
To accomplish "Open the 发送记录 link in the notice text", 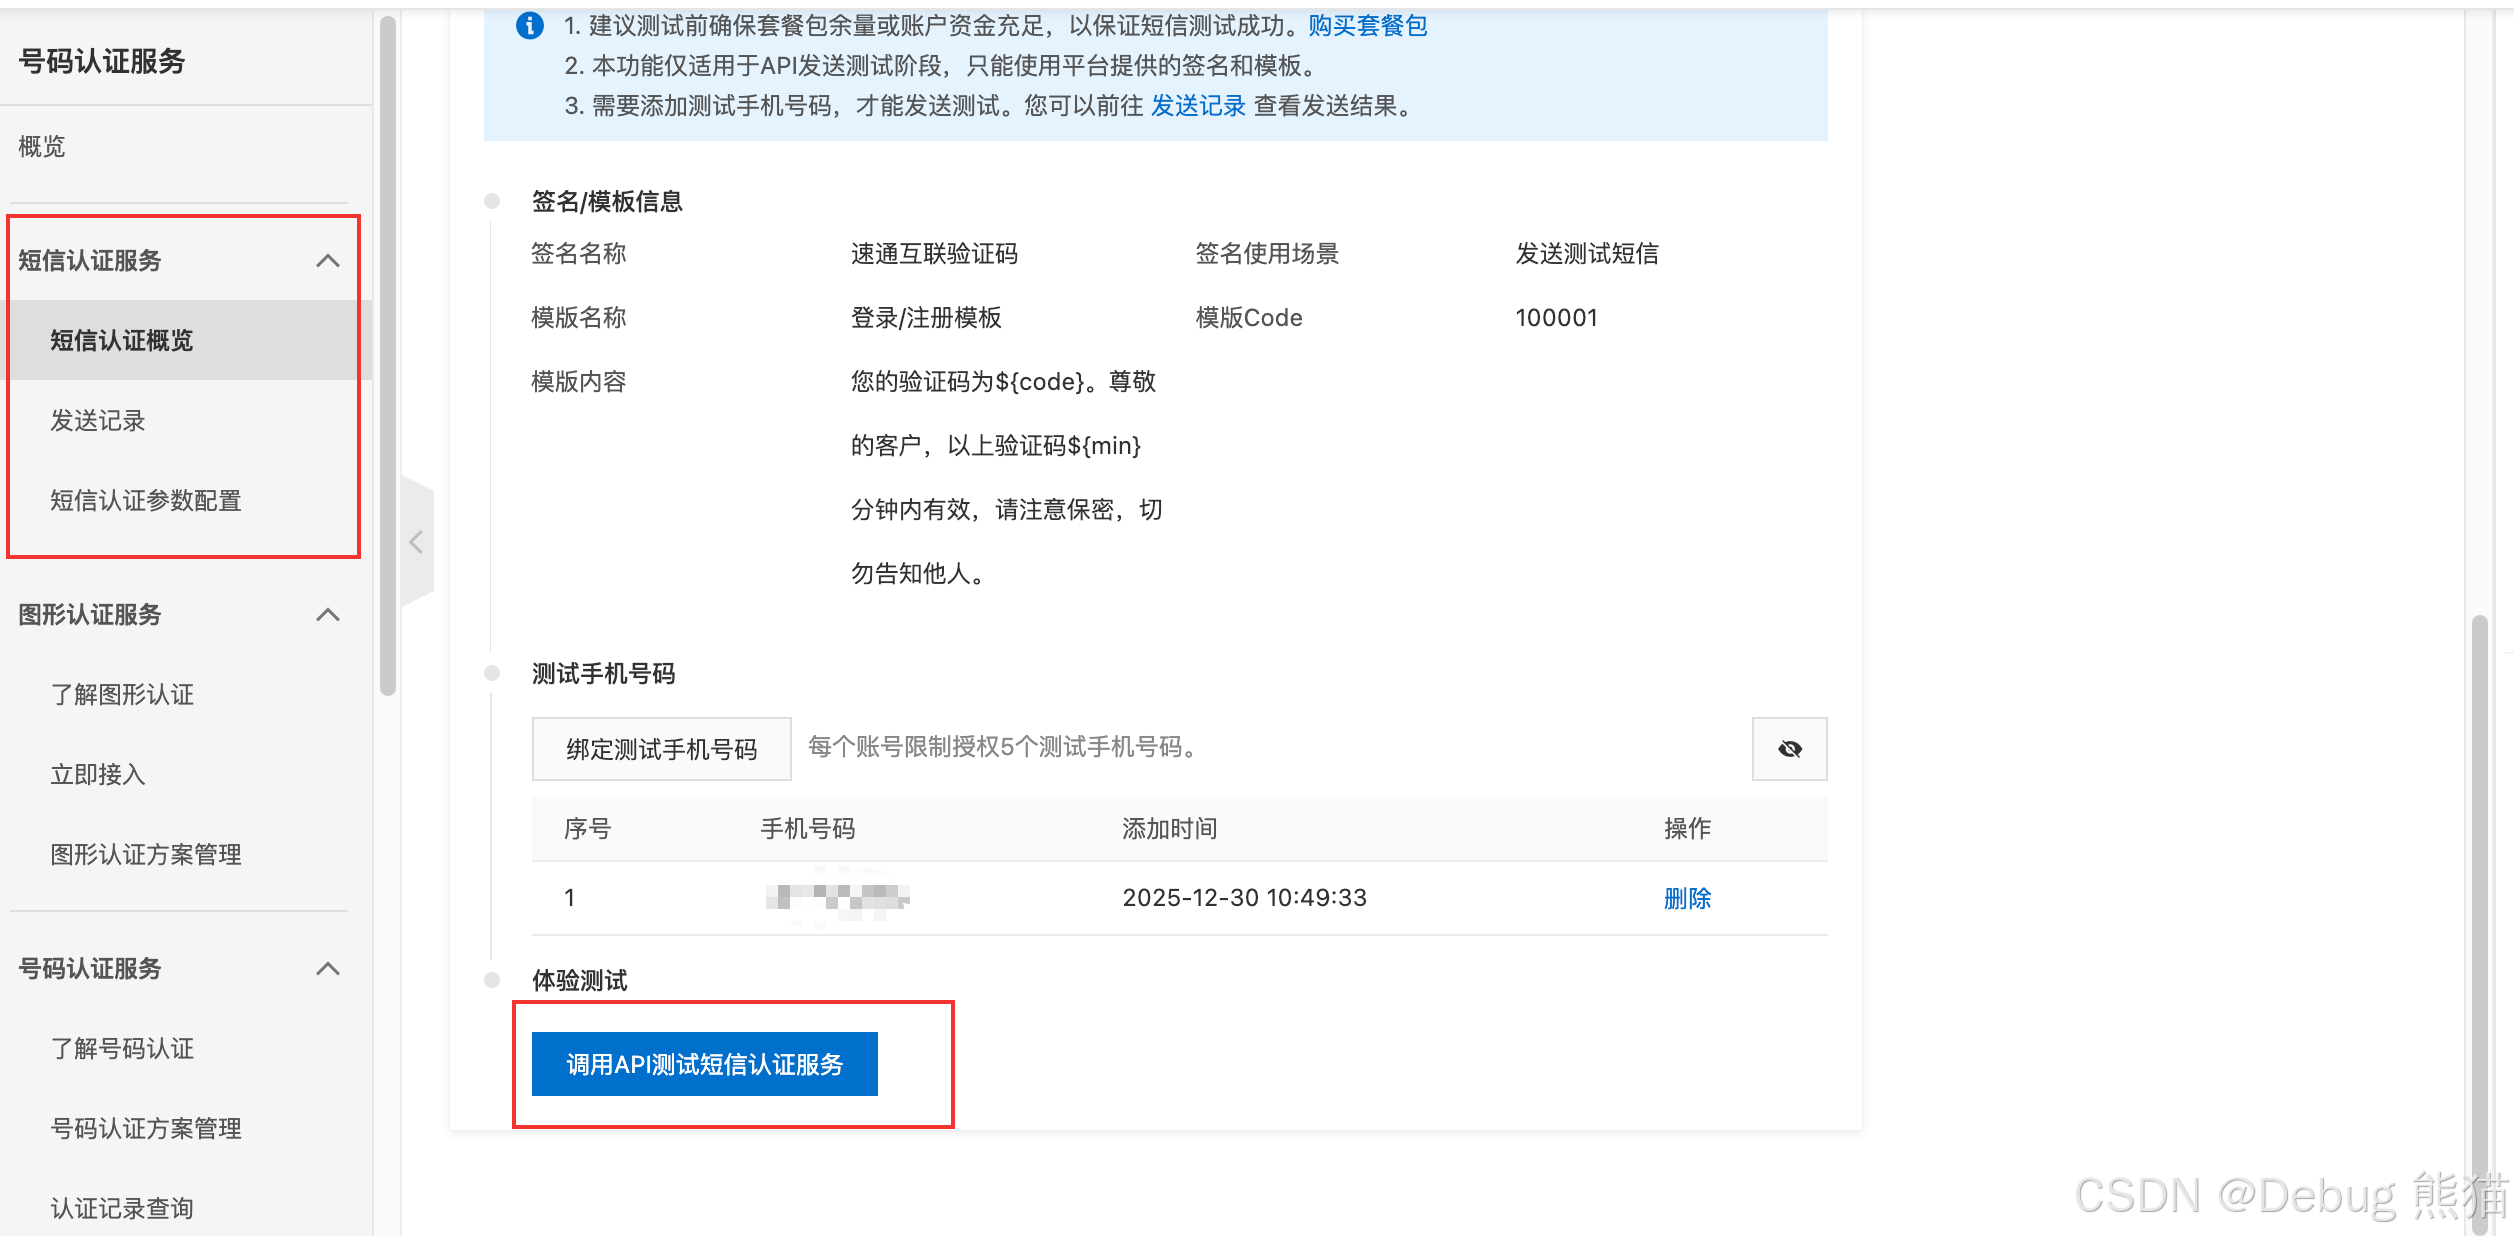I will tap(1196, 107).
